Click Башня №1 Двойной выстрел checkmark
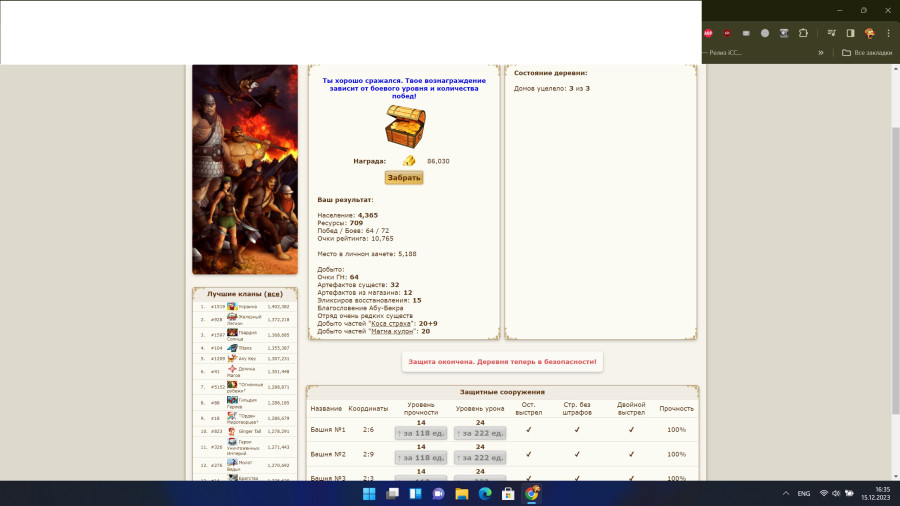This screenshot has height=506, width=900. (631, 429)
